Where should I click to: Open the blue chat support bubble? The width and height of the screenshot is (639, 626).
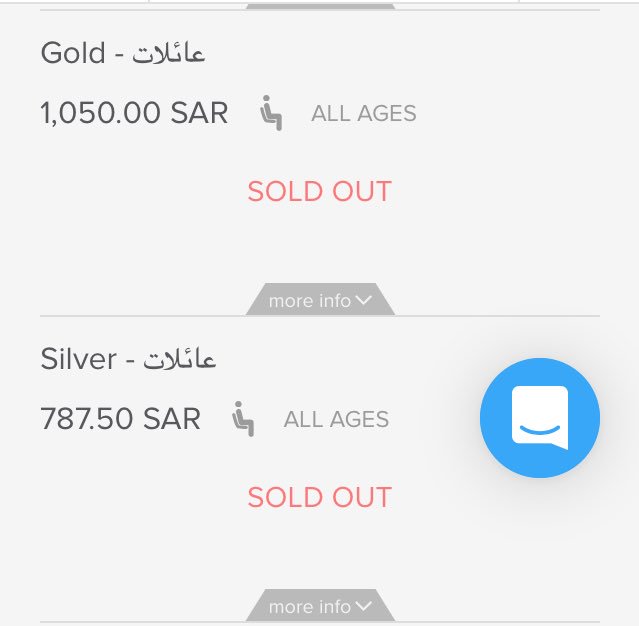540,418
